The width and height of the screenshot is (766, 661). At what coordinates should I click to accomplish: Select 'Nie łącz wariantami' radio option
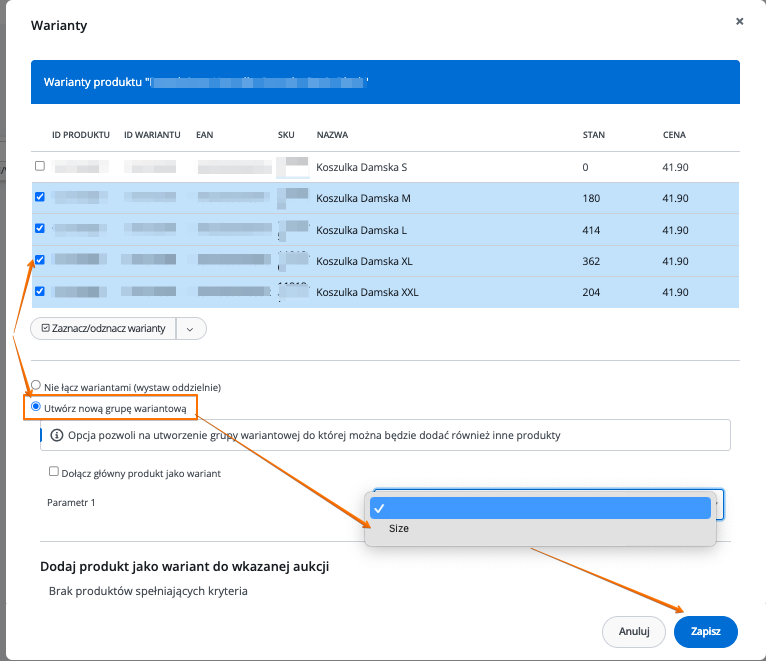37,386
